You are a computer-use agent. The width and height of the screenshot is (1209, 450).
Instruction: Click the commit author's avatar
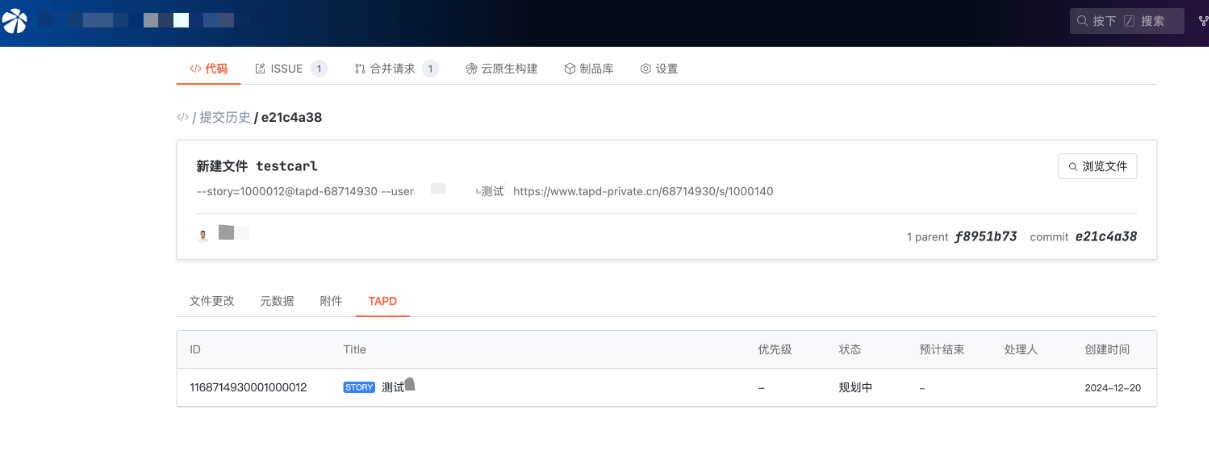click(x=204, y=234)
